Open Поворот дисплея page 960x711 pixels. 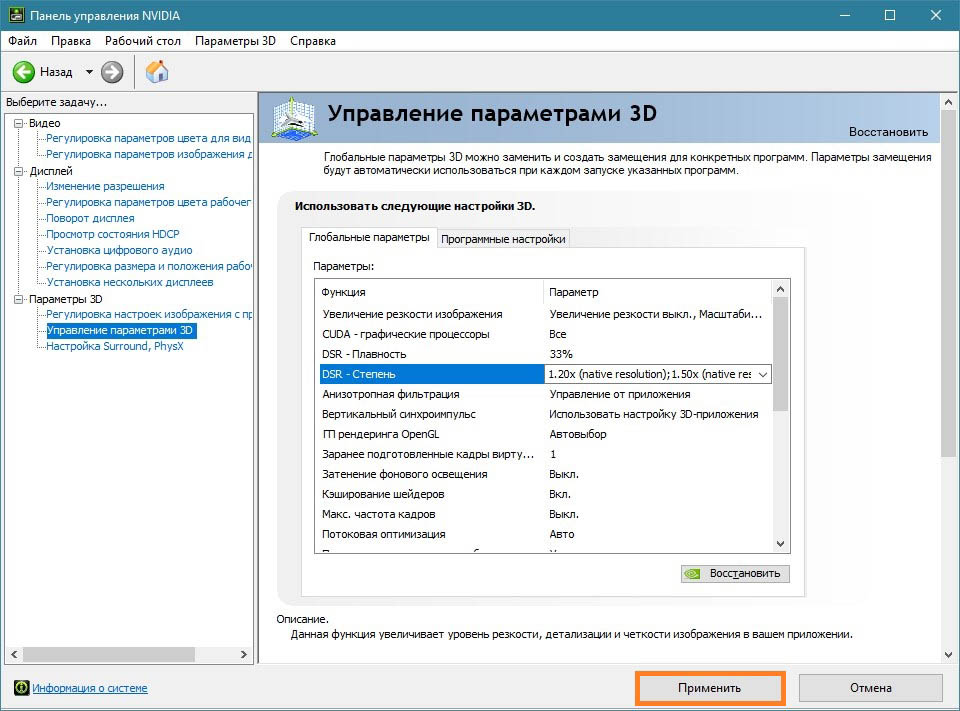click(x=90, y=218)
